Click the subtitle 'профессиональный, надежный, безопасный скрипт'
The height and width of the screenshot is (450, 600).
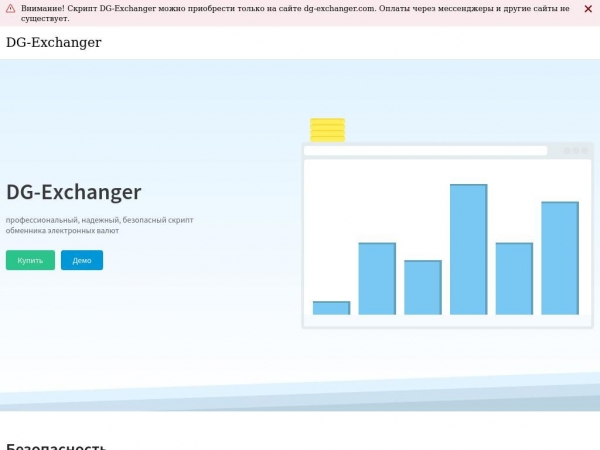click(99, 220)
